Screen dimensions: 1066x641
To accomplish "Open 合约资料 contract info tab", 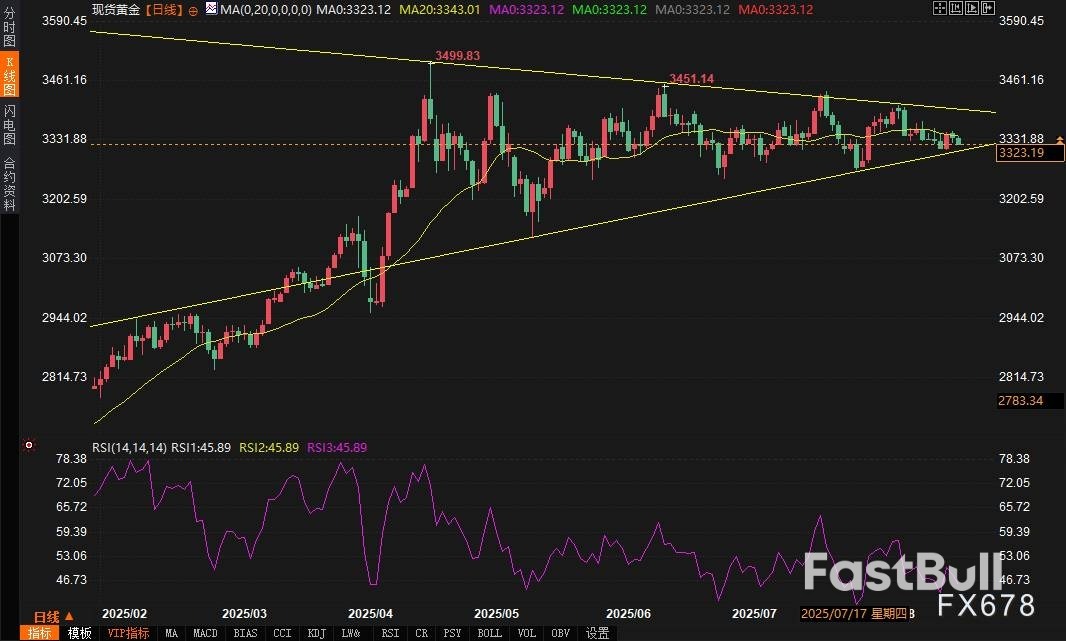I will pyautogui.click(x=9, y=183).
